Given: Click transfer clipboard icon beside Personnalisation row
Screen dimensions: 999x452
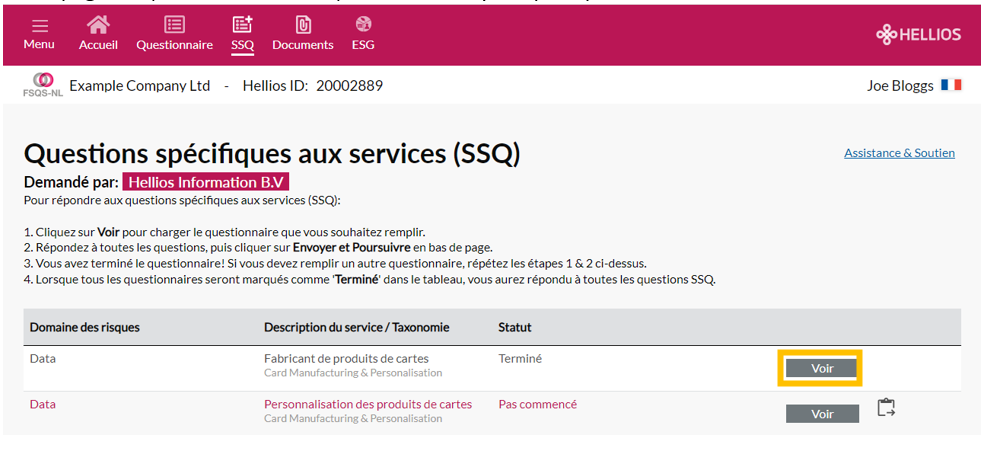Looking at the screenshot, I should point(886,407).
